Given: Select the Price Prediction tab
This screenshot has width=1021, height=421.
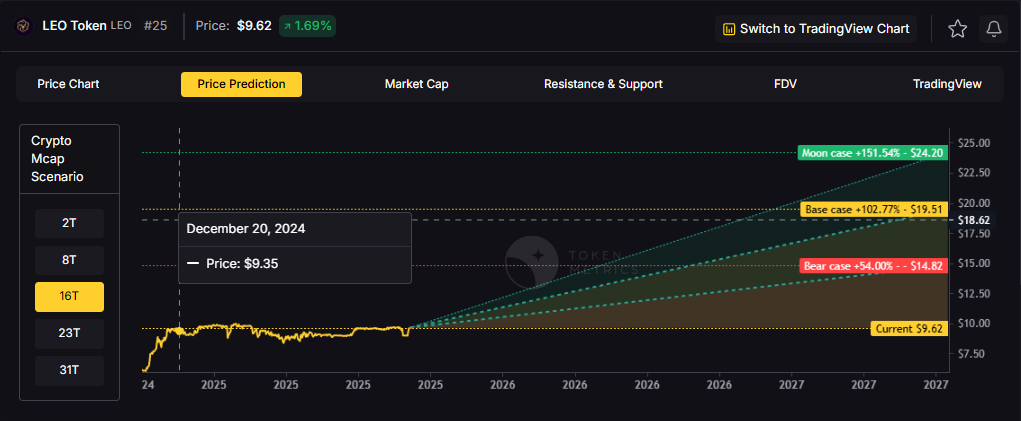Looking at the screenshot, I should 241,84.
